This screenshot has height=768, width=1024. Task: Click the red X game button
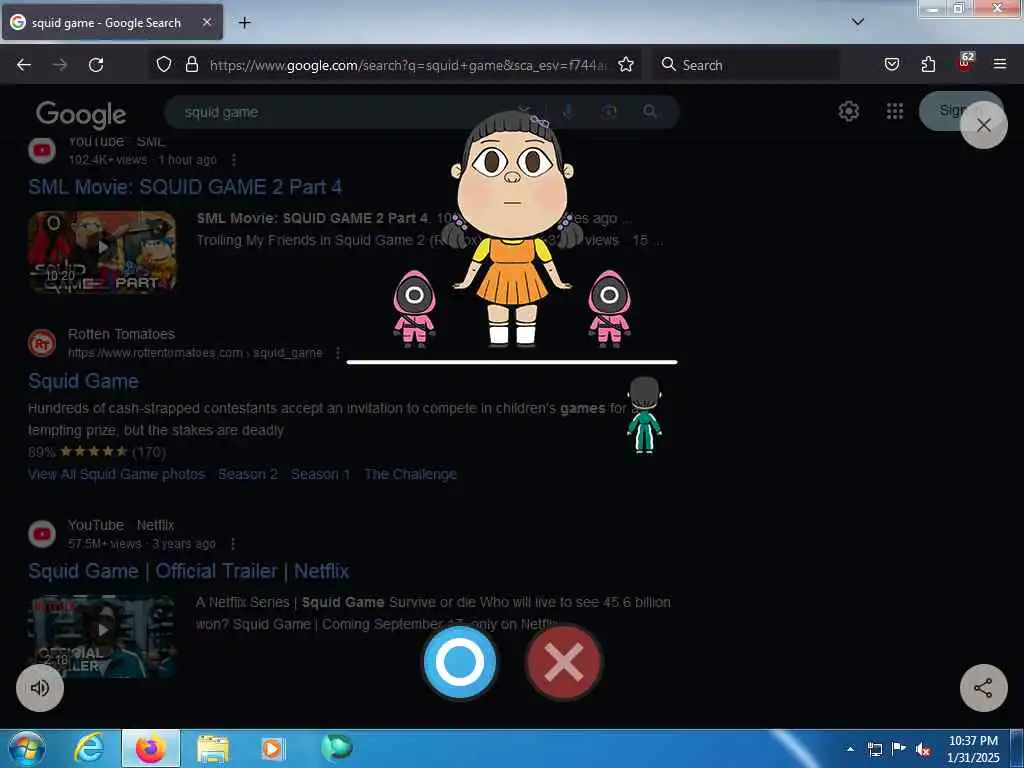pyautogui.click(x=564, y=662)
